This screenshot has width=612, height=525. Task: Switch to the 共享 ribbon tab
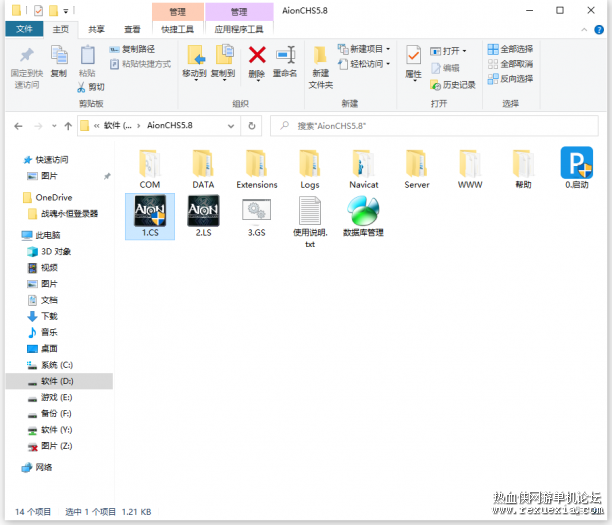pyautogui.click(x=96, y=29)
